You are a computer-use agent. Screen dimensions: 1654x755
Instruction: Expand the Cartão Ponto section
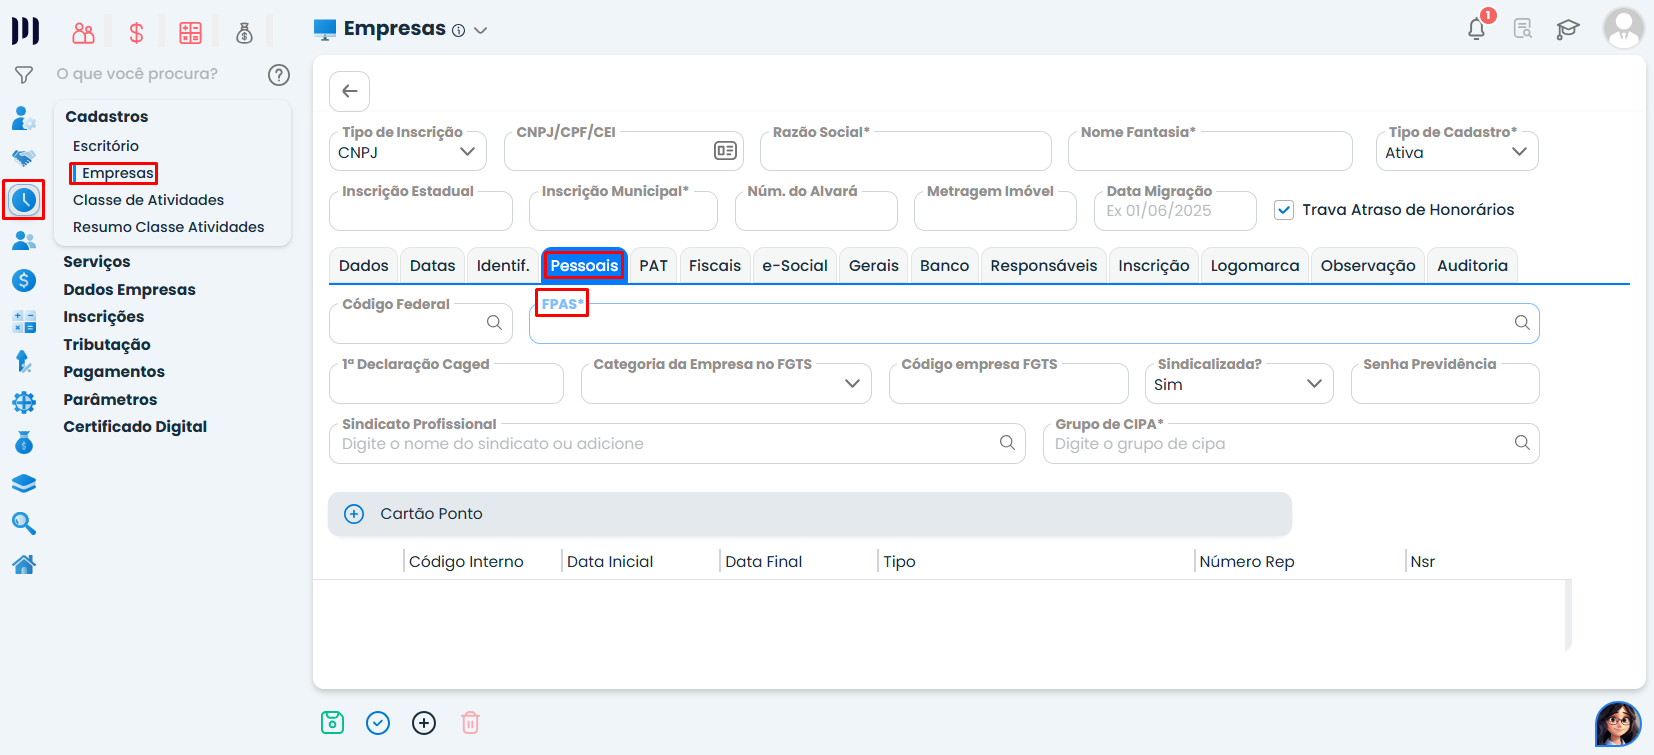coord(354,514)
